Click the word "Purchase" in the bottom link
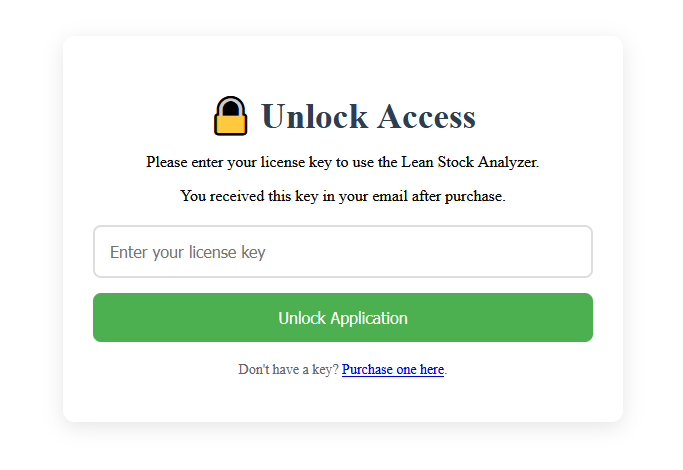The width and height of the screenshot is (683, 470). (x=368, y=370)
